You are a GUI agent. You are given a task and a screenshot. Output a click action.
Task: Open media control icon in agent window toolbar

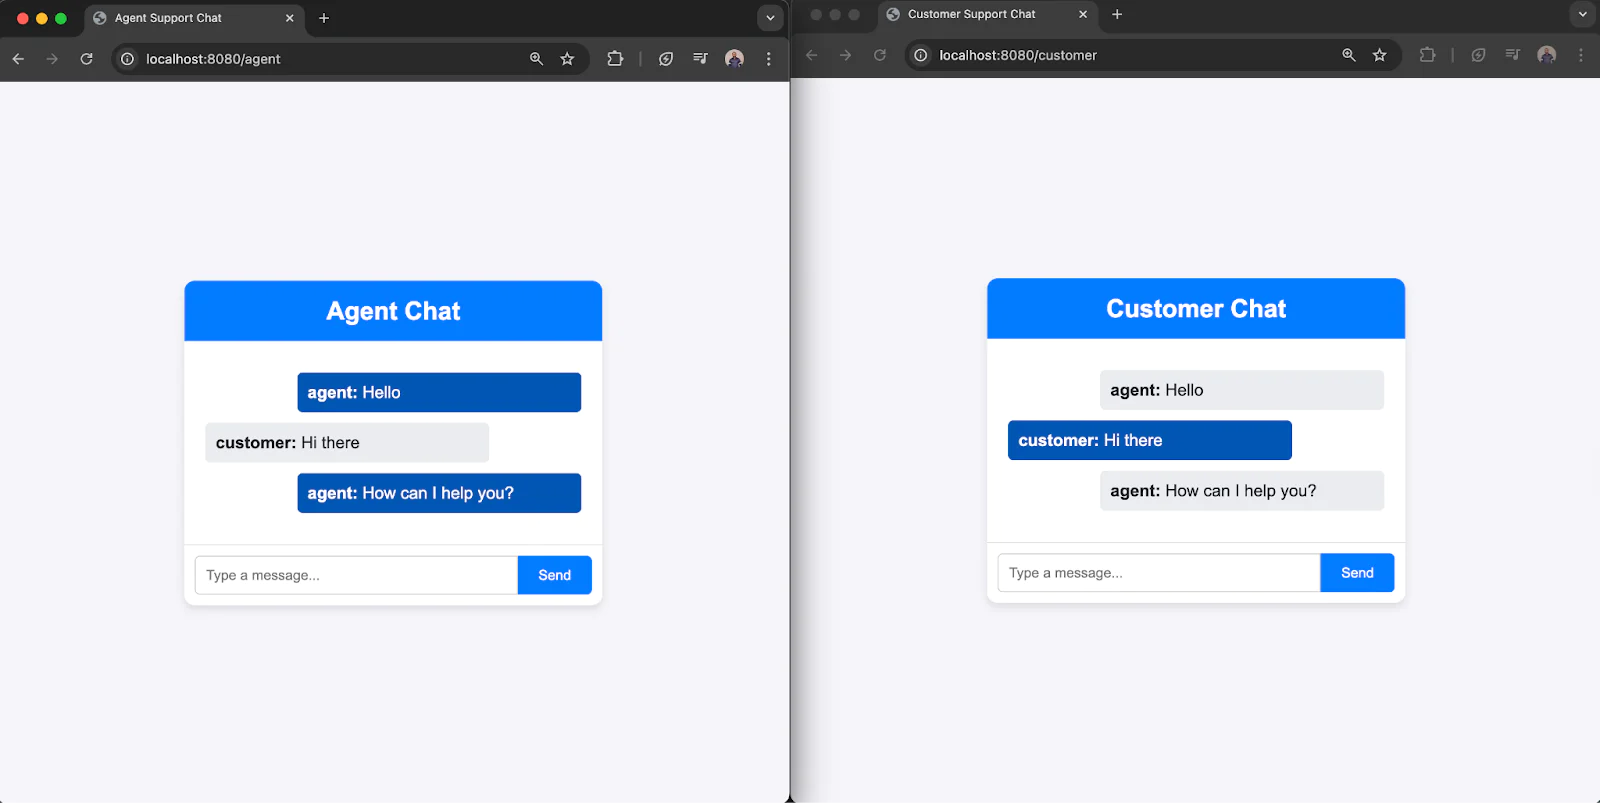pyautogui.click(x=700, y=59)
